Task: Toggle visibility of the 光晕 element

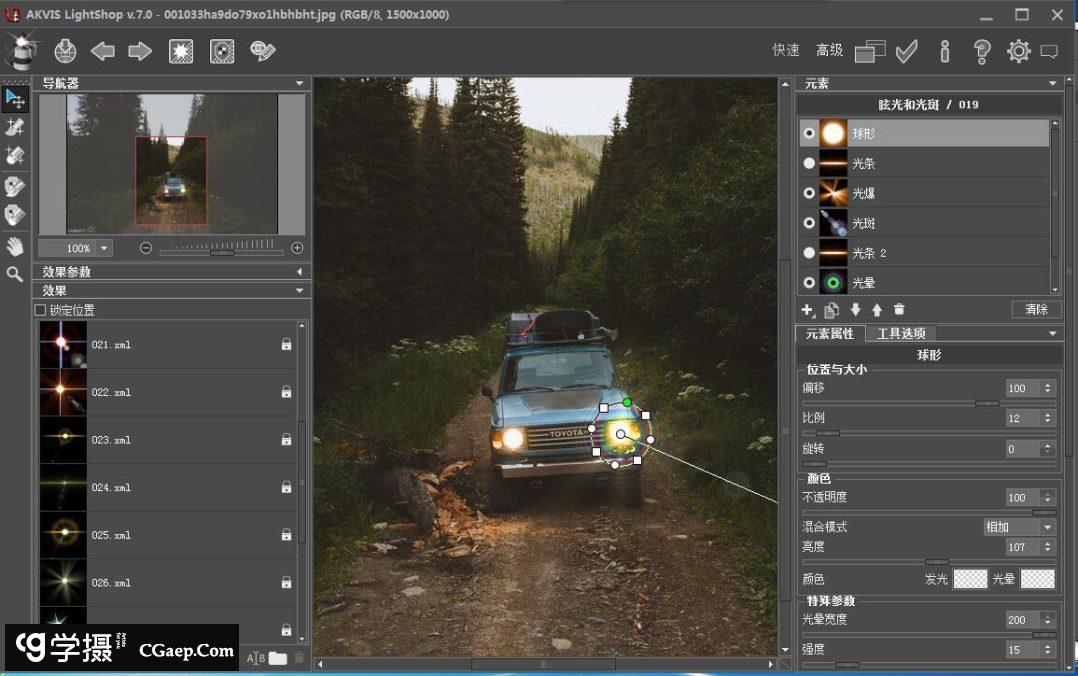Action: tap(809, 283)
